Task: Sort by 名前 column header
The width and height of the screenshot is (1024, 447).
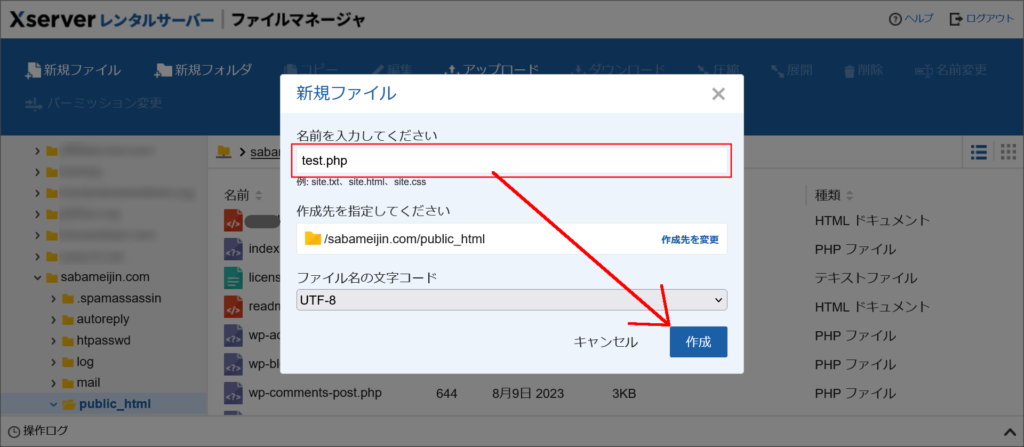Action: tap(242, 195)
